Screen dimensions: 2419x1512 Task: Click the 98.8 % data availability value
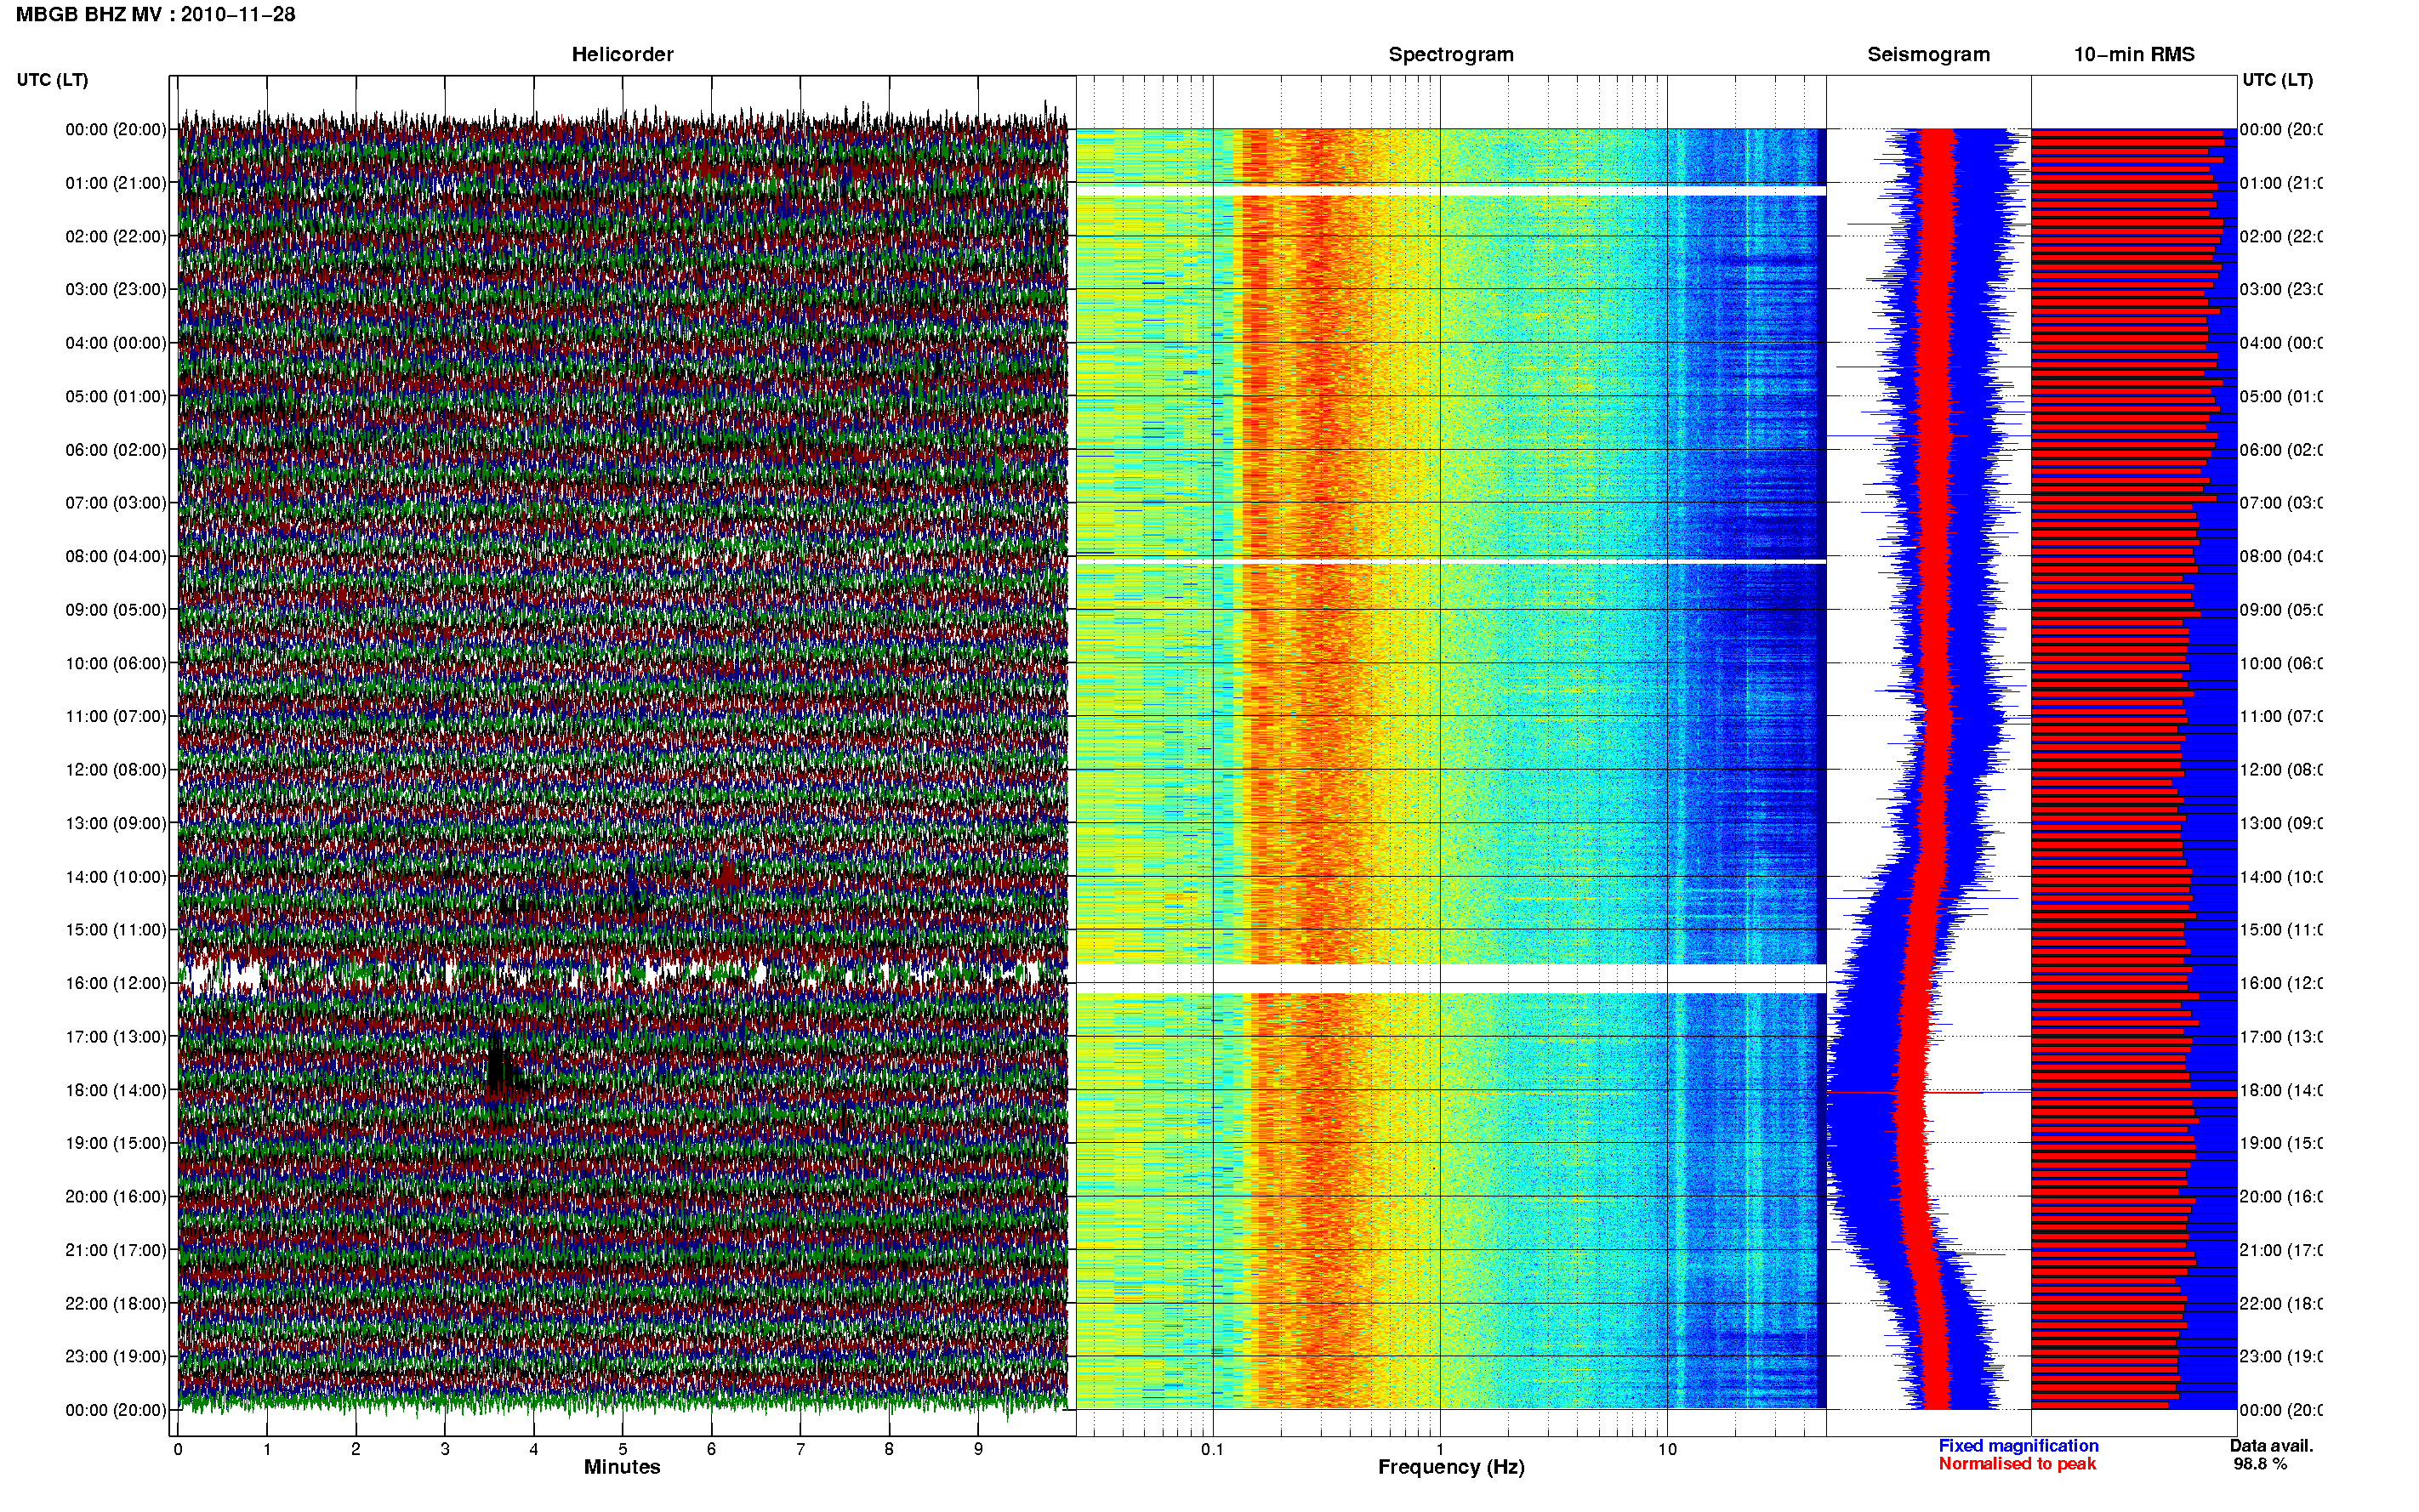click(x=2260, y=1464)
